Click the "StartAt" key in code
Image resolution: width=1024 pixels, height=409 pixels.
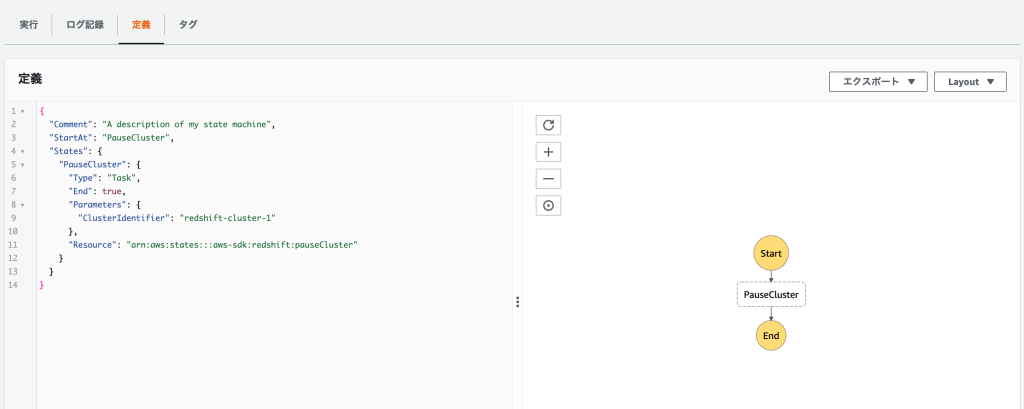[x=71, y=138]
